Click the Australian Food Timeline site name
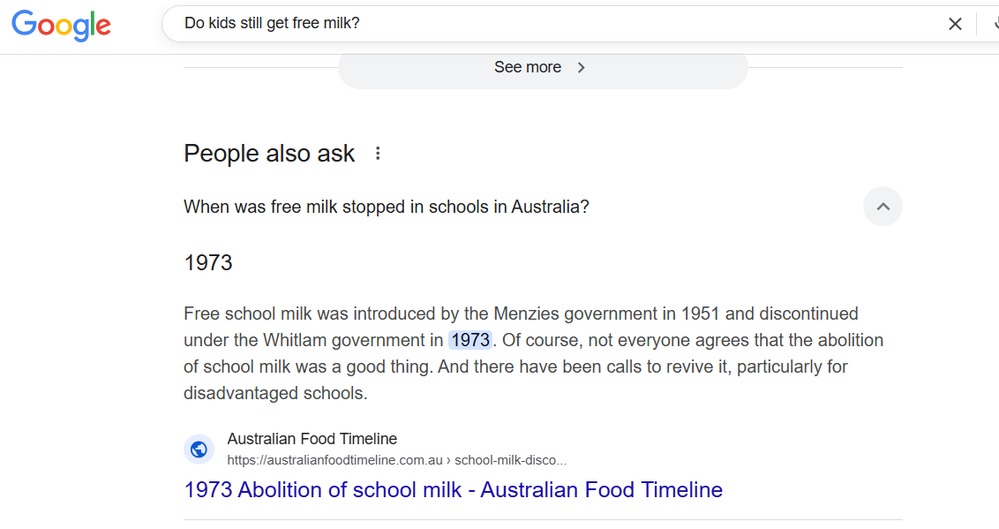 coord(312,439)
